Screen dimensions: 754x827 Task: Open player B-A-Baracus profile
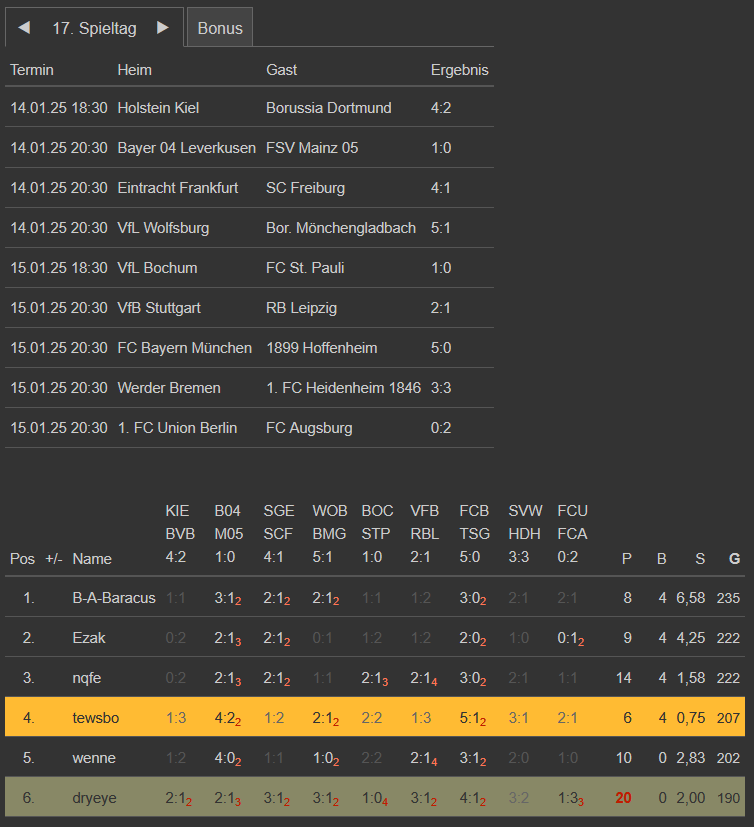[114, 598]
